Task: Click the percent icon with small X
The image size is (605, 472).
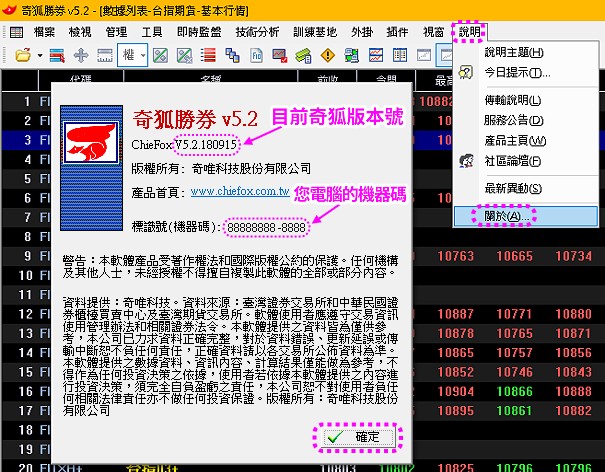Action: click(x=184, y=56)
